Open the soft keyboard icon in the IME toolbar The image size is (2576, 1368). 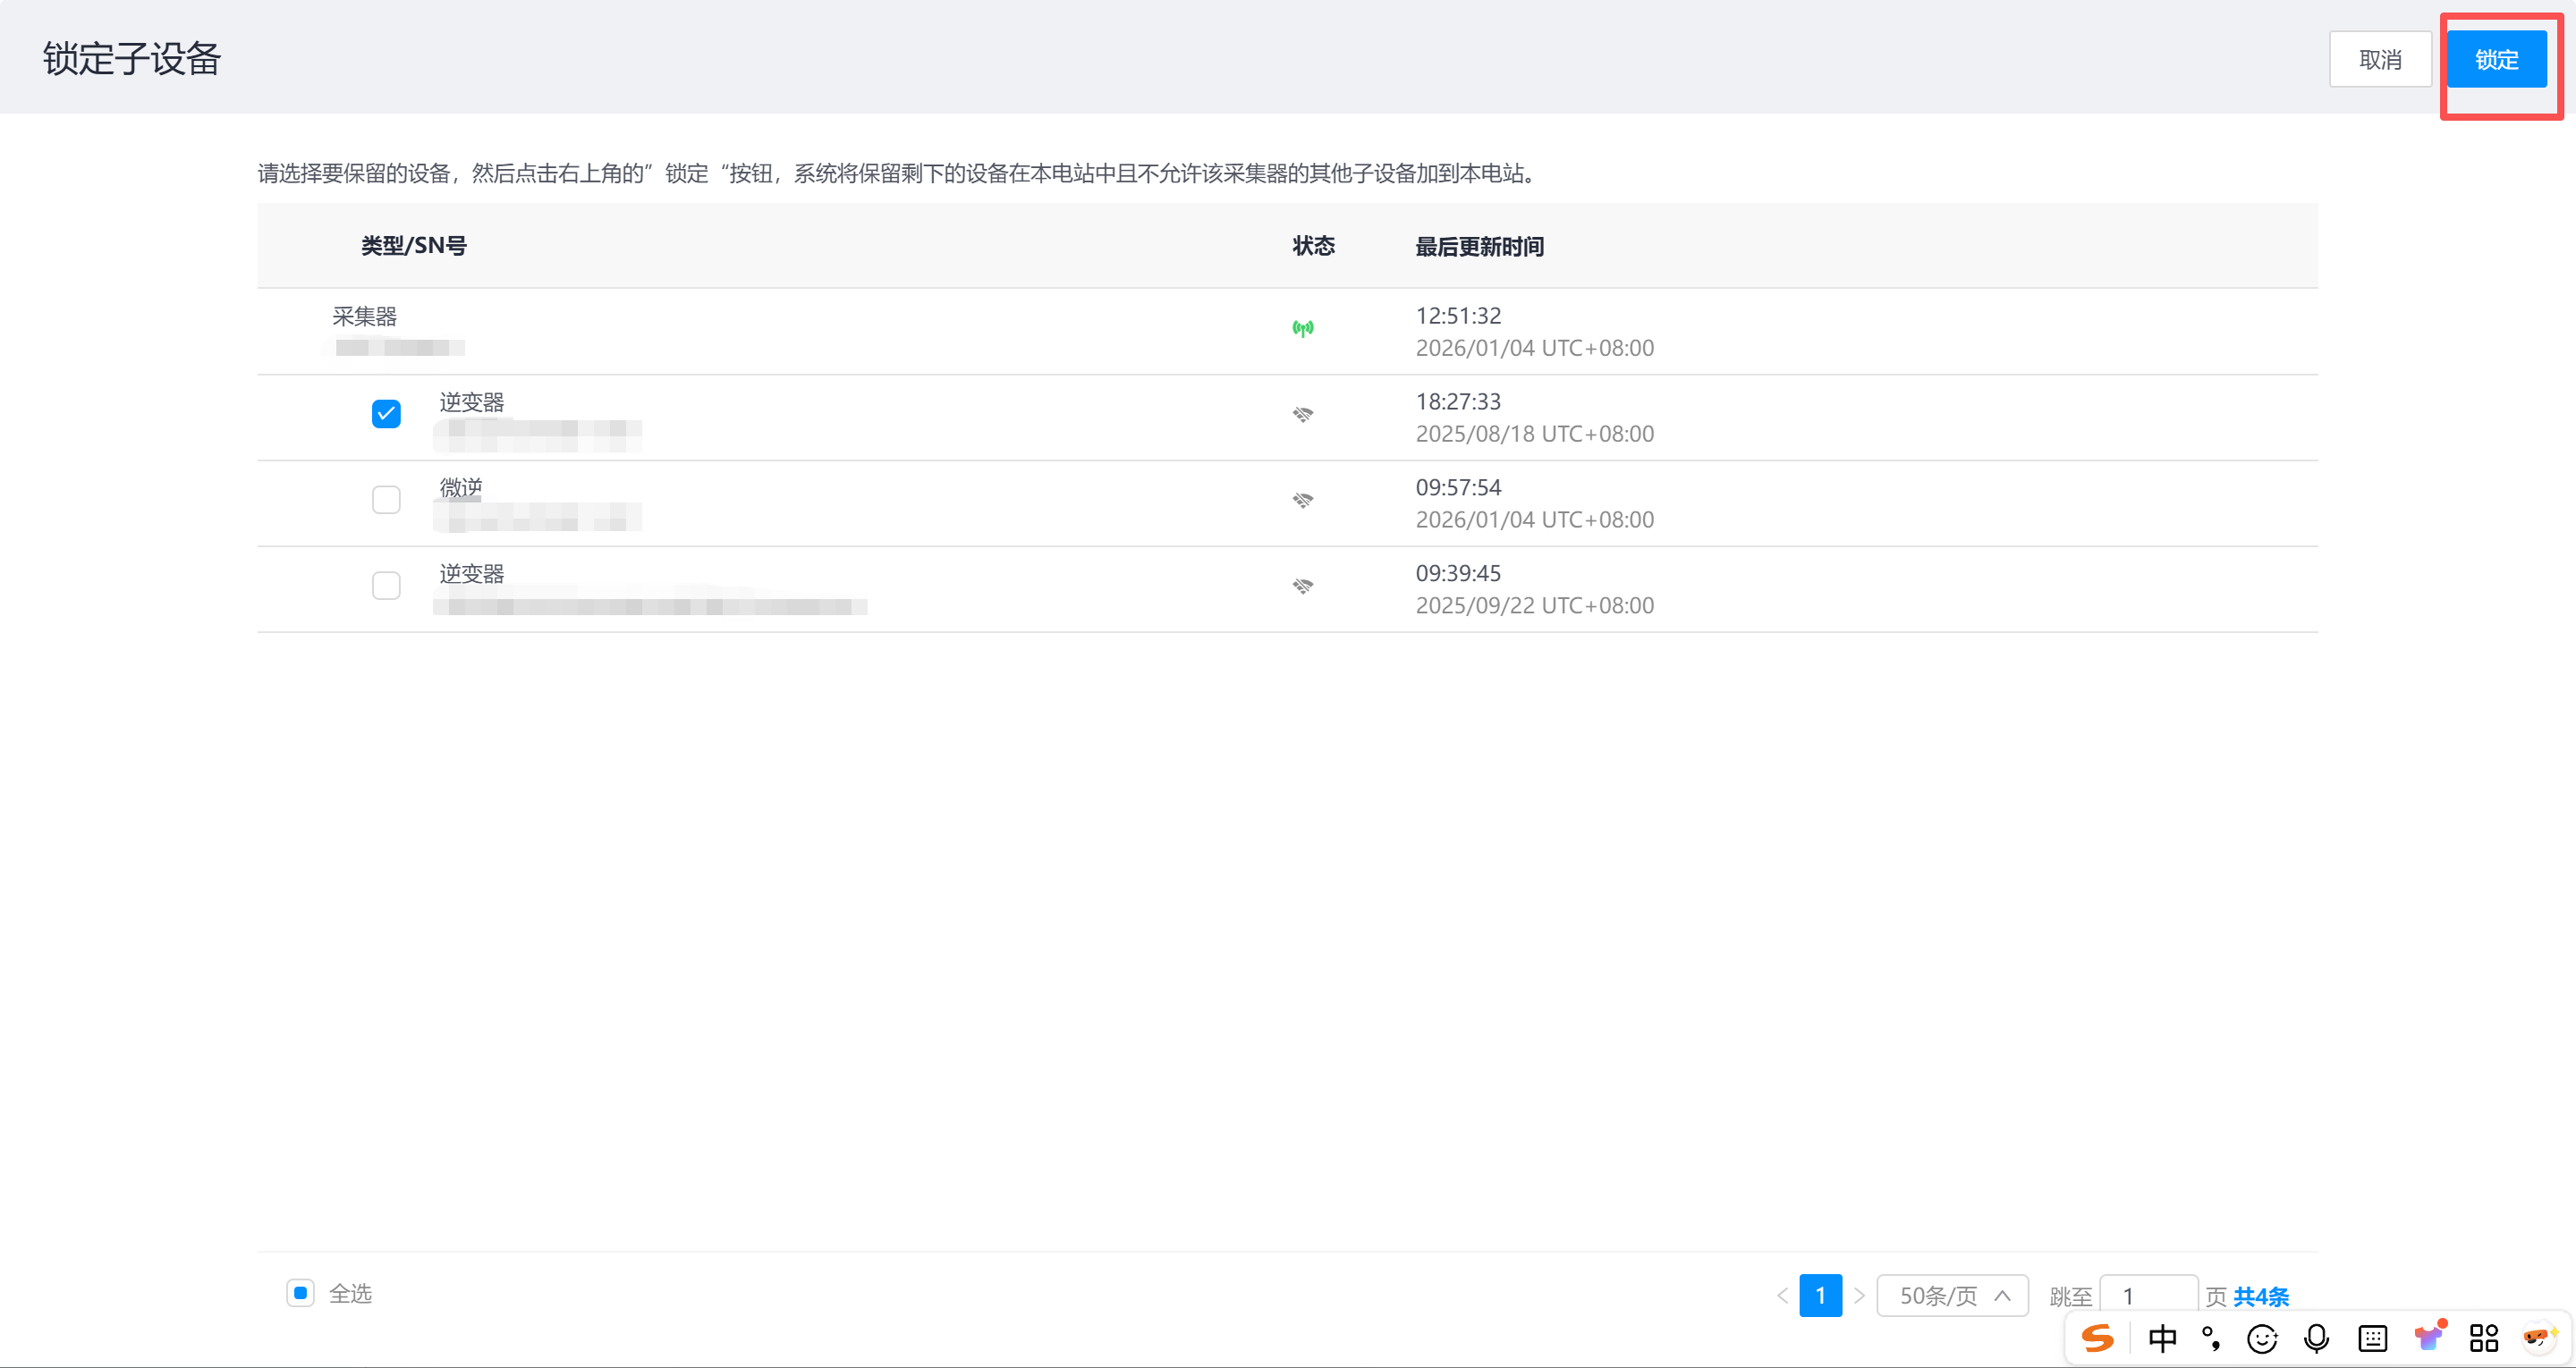click(2372, 1338)
